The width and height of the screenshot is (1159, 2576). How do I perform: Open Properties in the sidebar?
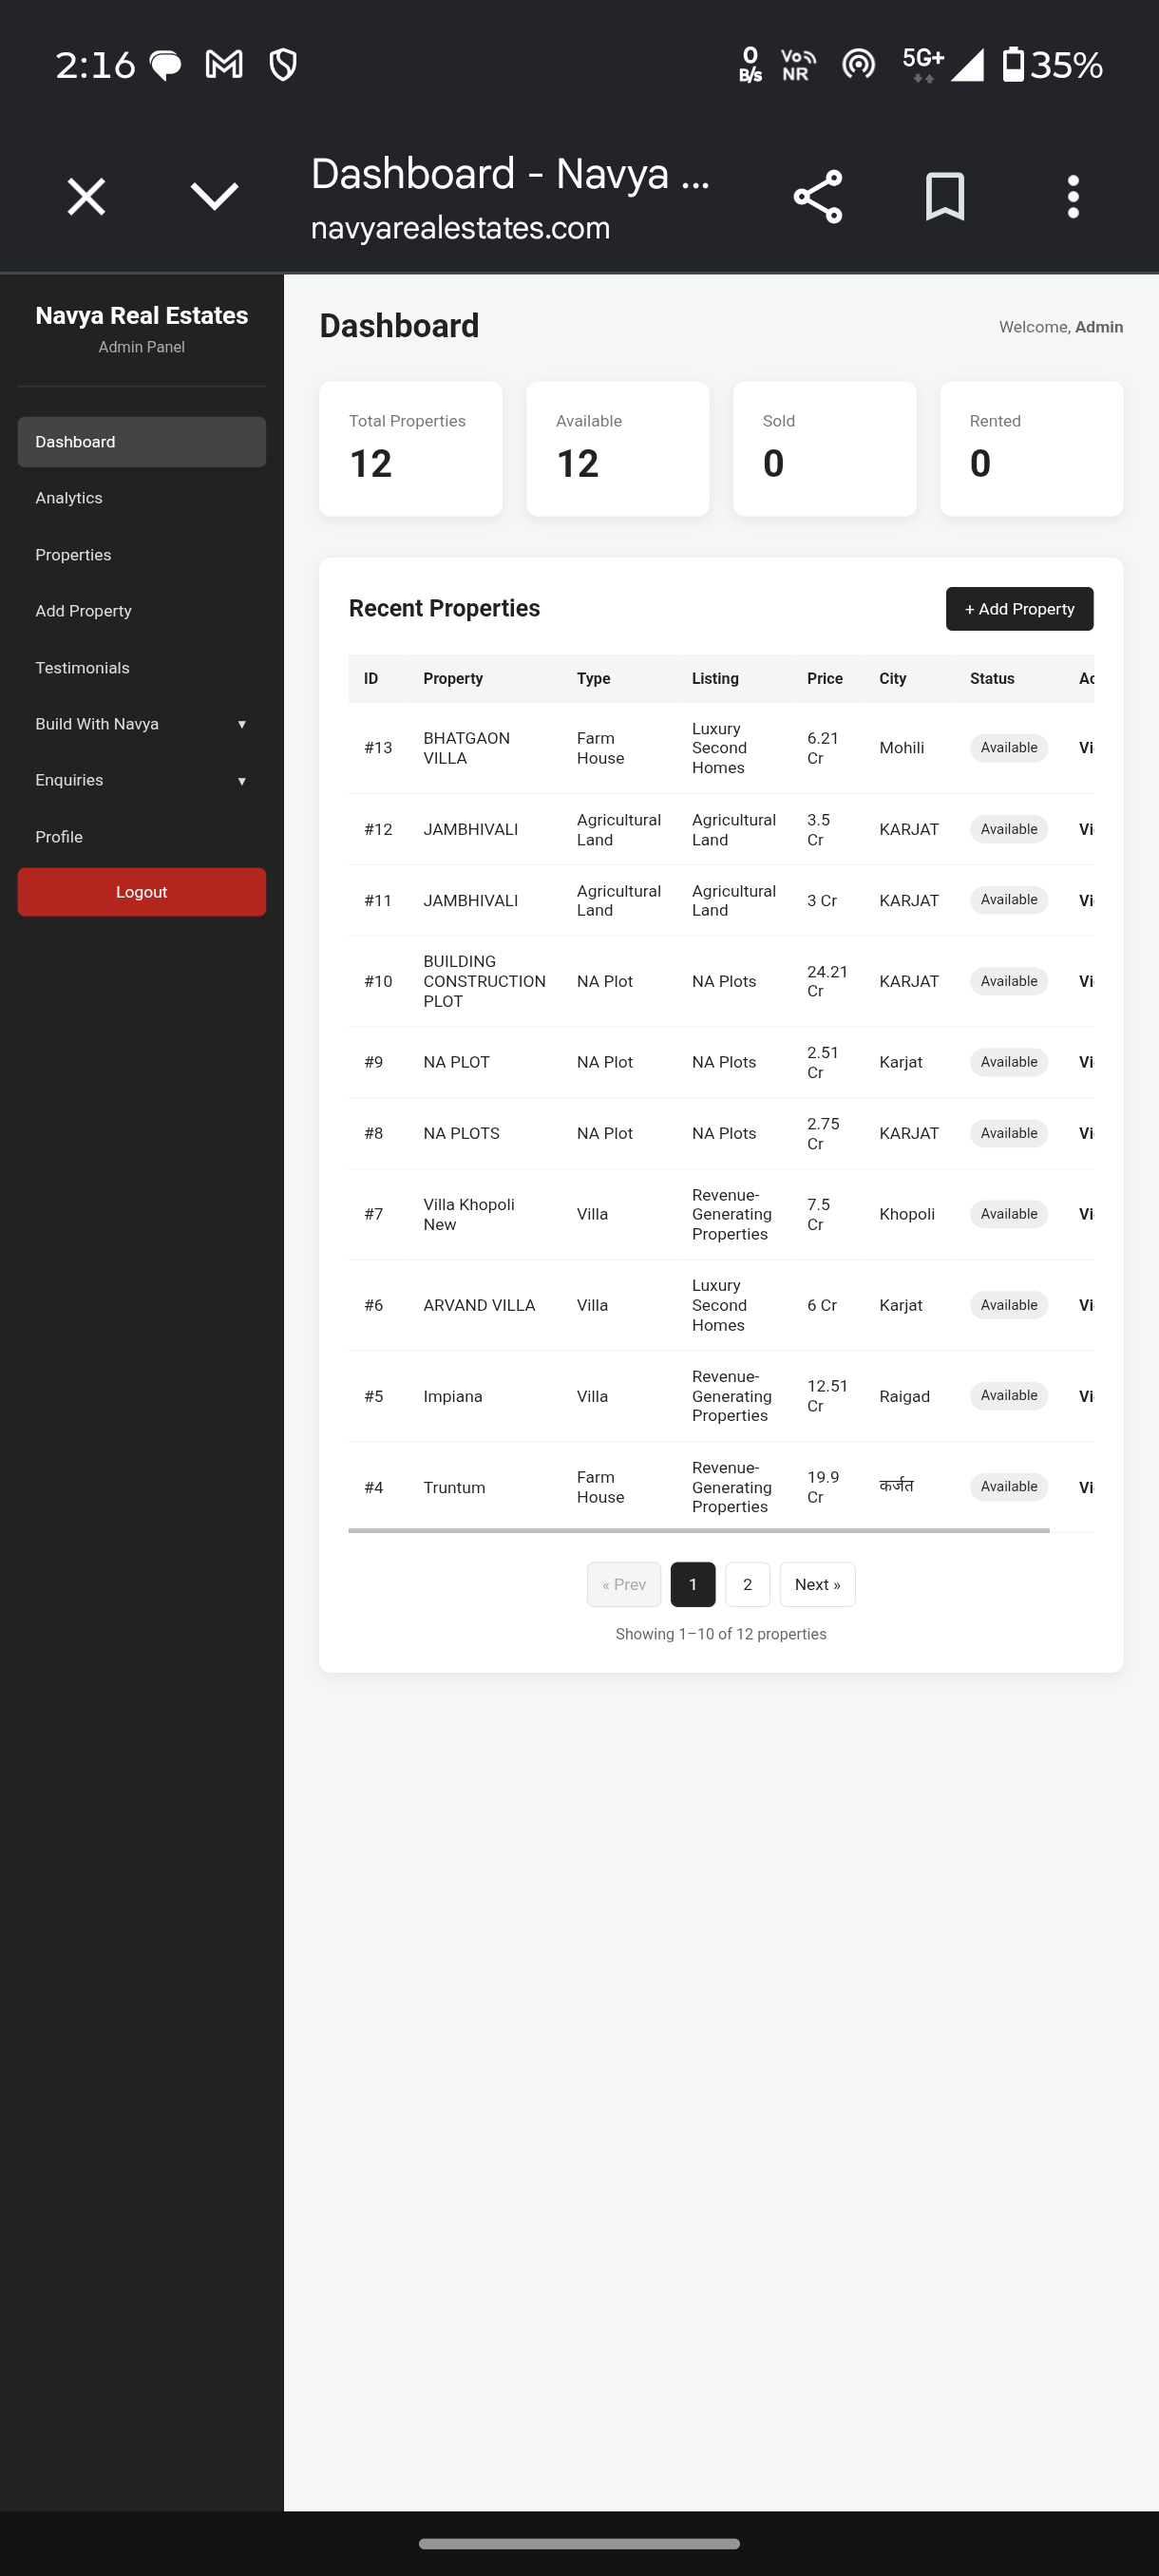tap(142, 555)
